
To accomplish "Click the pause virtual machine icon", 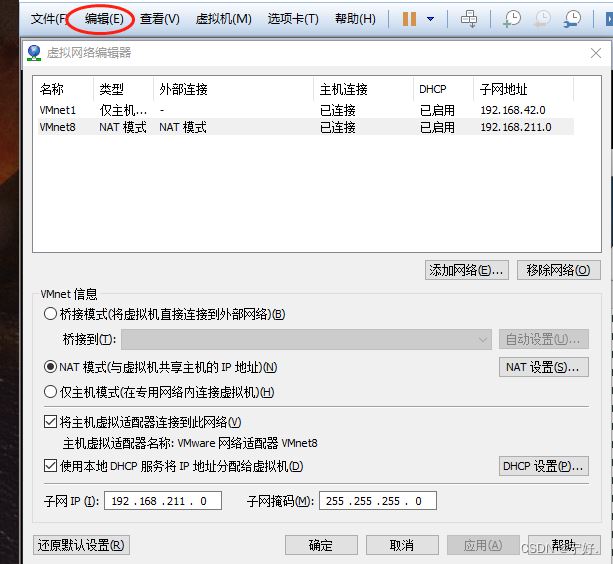I will tap(409, 18).
